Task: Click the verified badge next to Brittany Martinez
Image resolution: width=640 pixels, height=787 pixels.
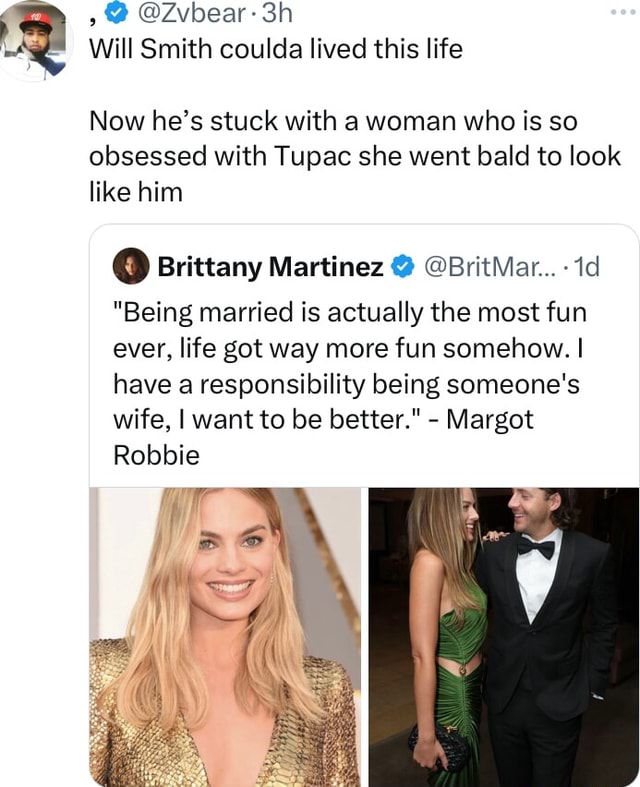Action: (402, 267)
